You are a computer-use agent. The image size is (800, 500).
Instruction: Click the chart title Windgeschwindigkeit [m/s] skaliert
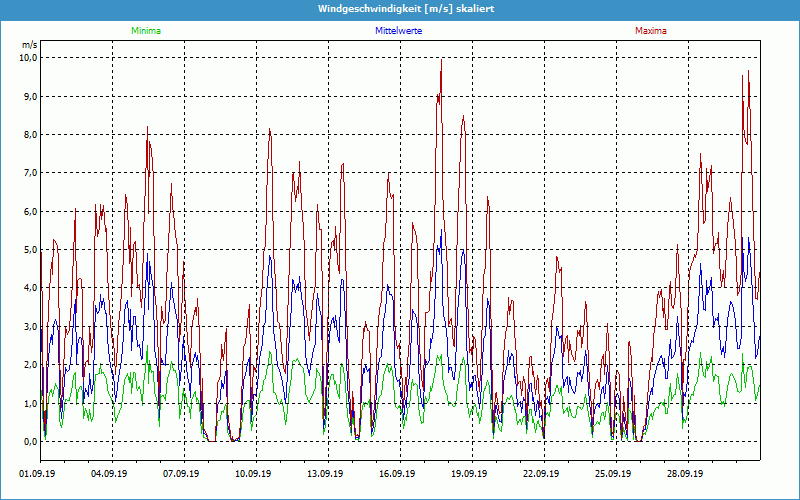406,9
